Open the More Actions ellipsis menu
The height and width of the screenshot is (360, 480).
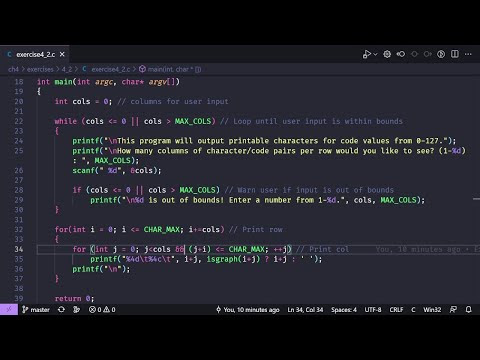point(468,54)
